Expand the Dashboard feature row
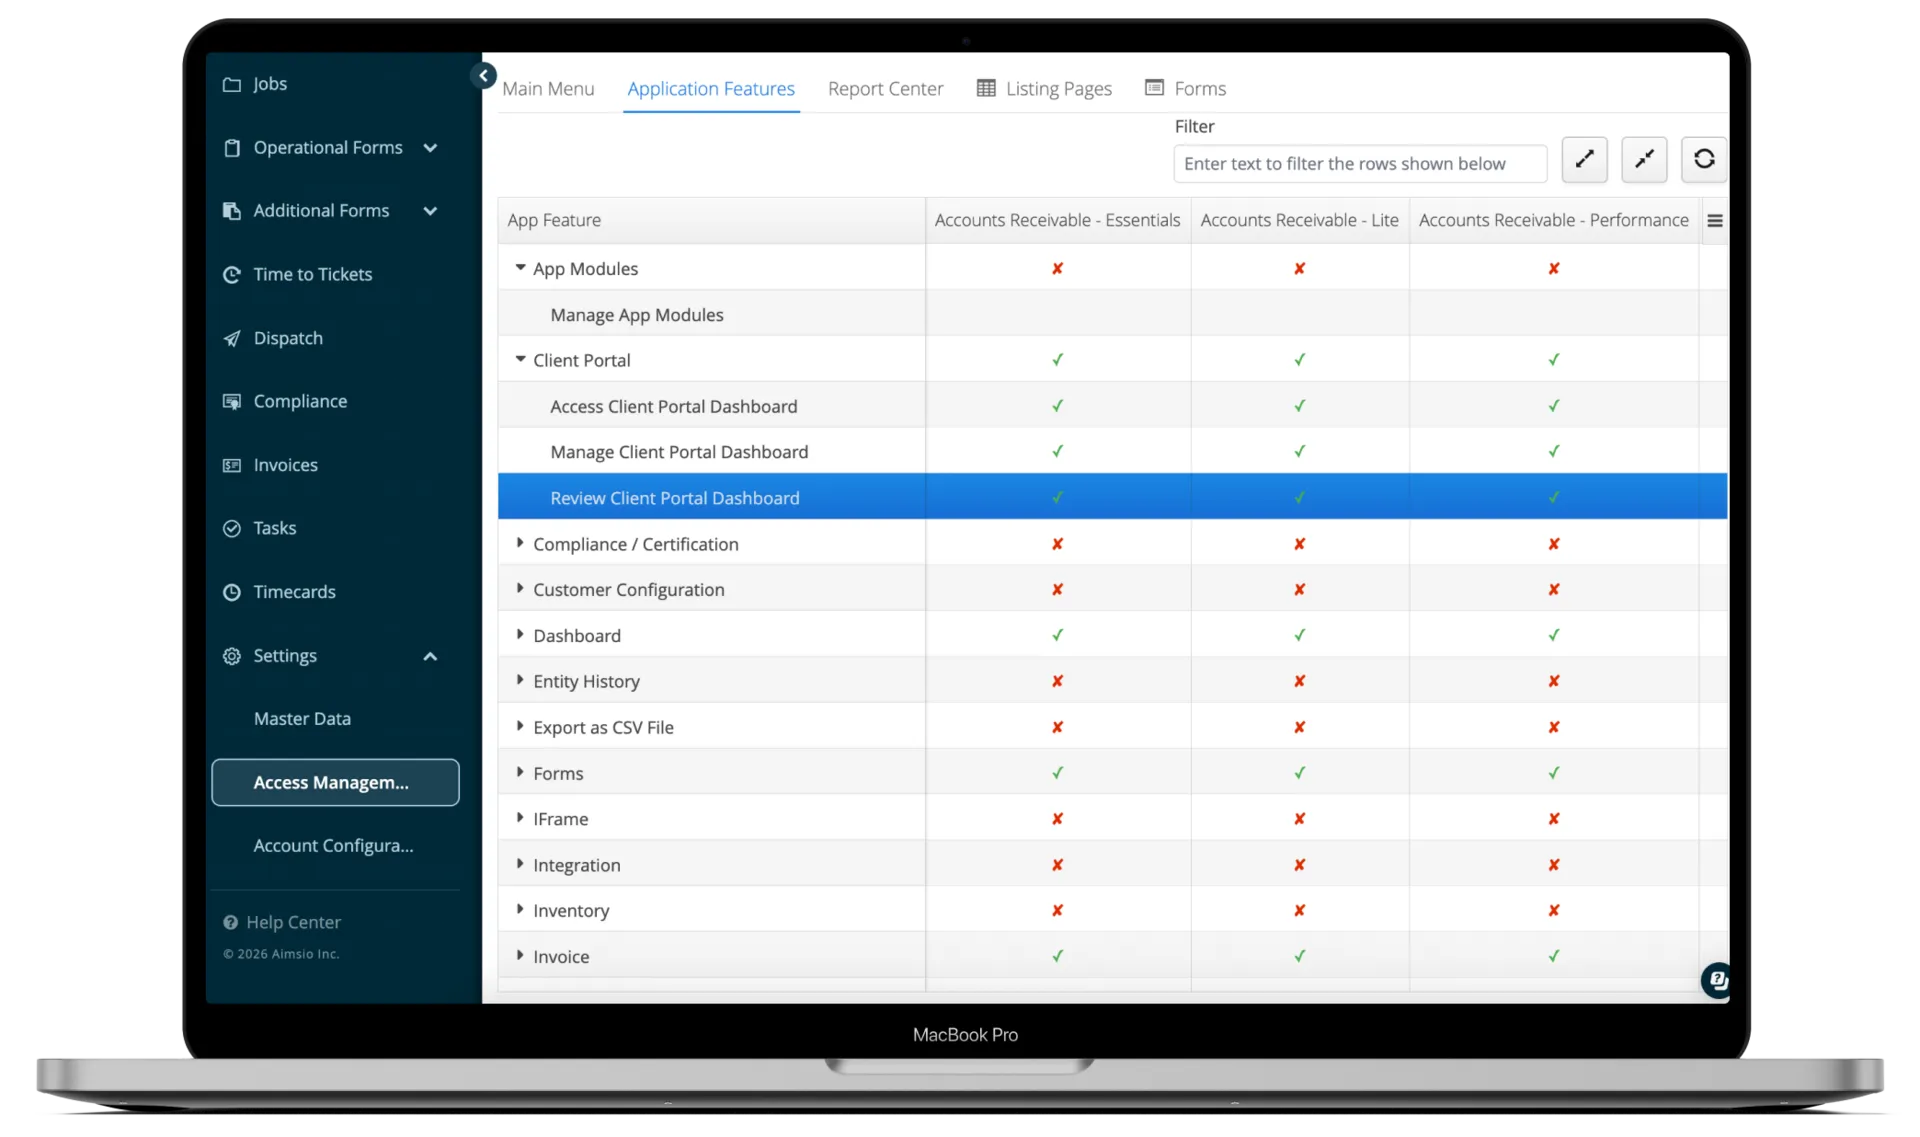The height and width of the screenshot is (1137, 1920). 520,635
